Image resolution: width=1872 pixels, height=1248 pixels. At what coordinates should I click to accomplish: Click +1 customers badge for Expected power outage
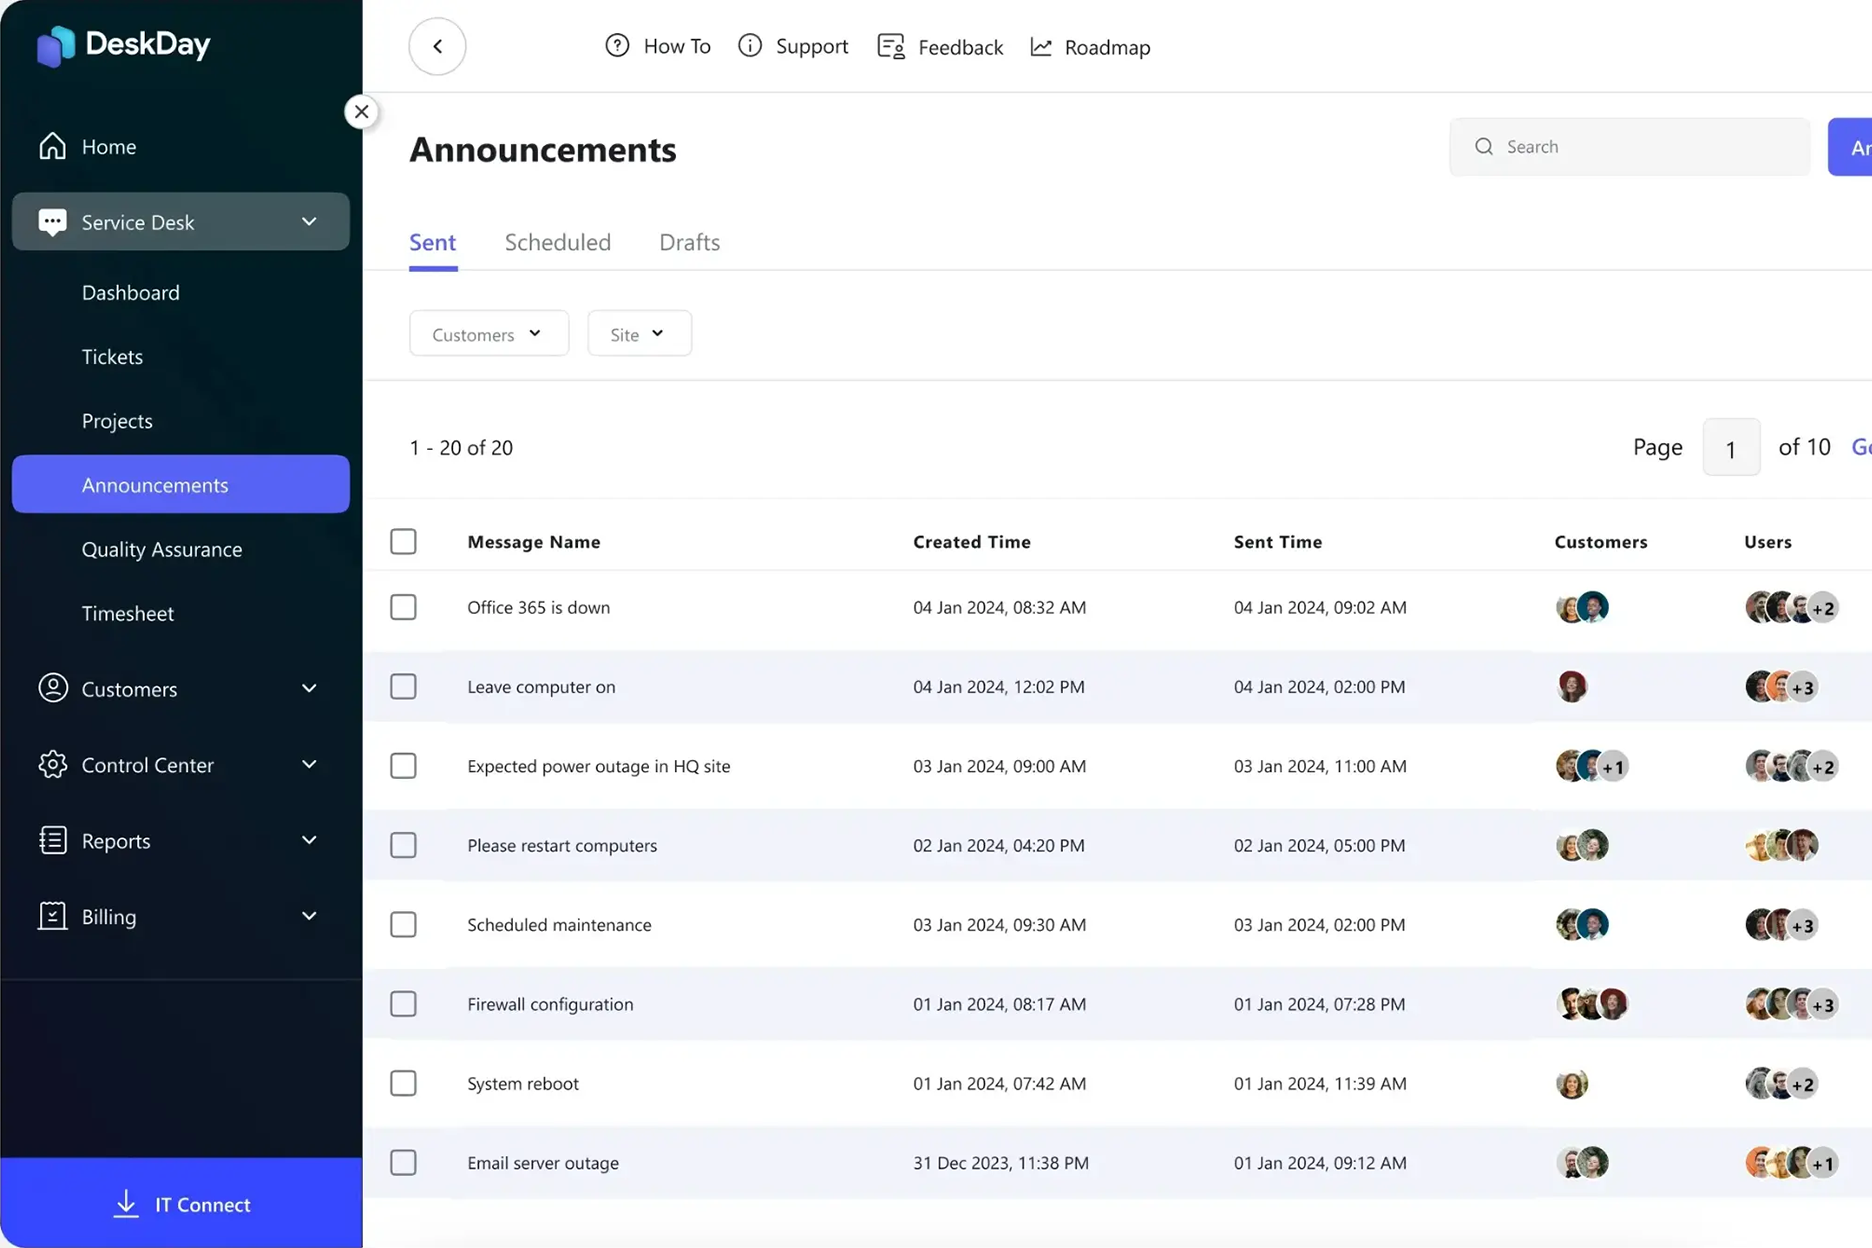1613,767
